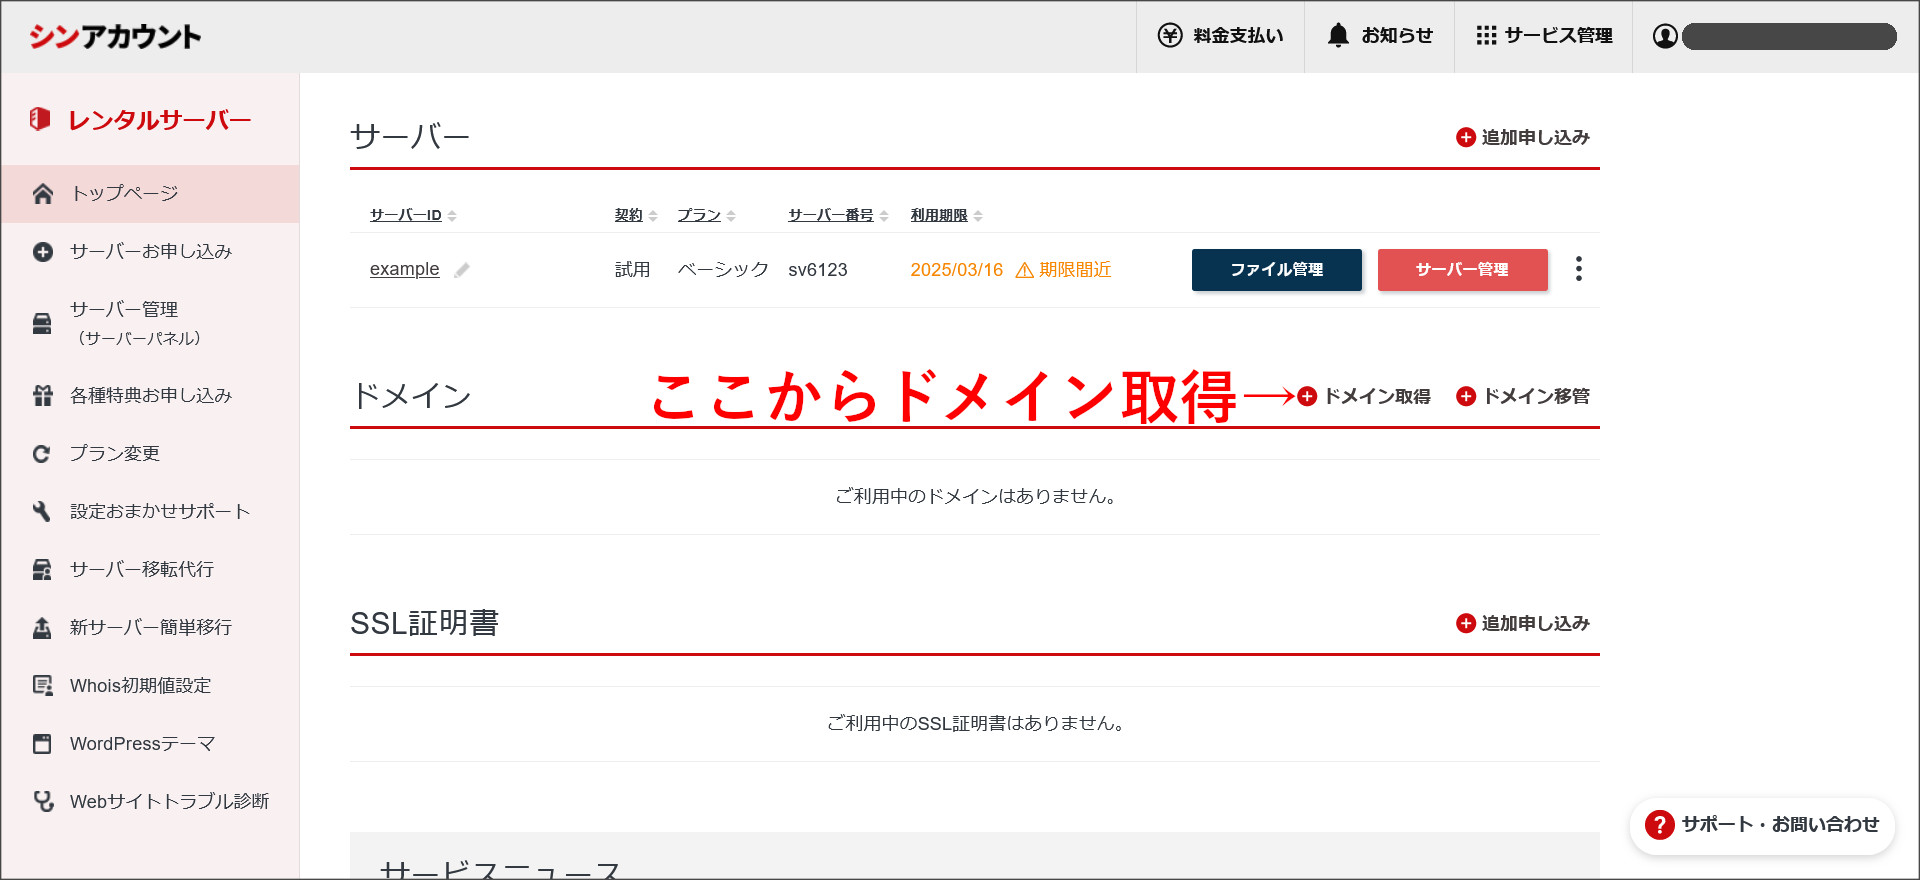Sort table by 契約 column
This screenshot has width=1920, height=880.
pyautogui.click(x=635, y=215)
